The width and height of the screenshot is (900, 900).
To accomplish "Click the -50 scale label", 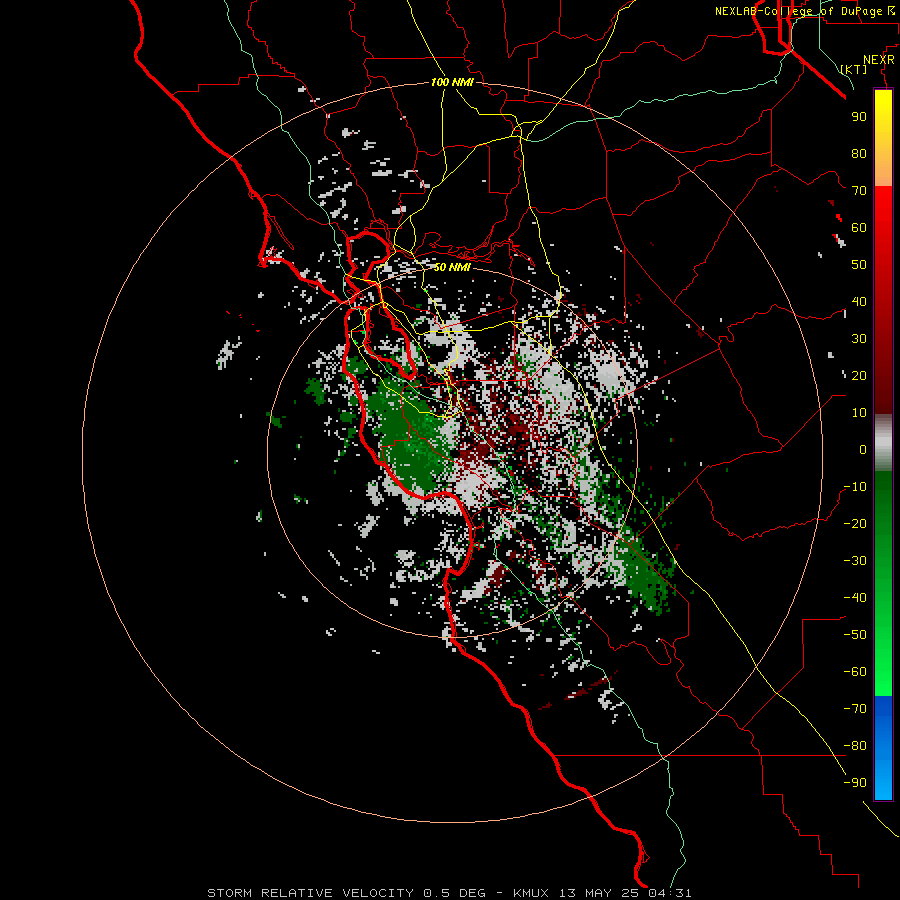I will pyautogui.click(x=855, y=635).
